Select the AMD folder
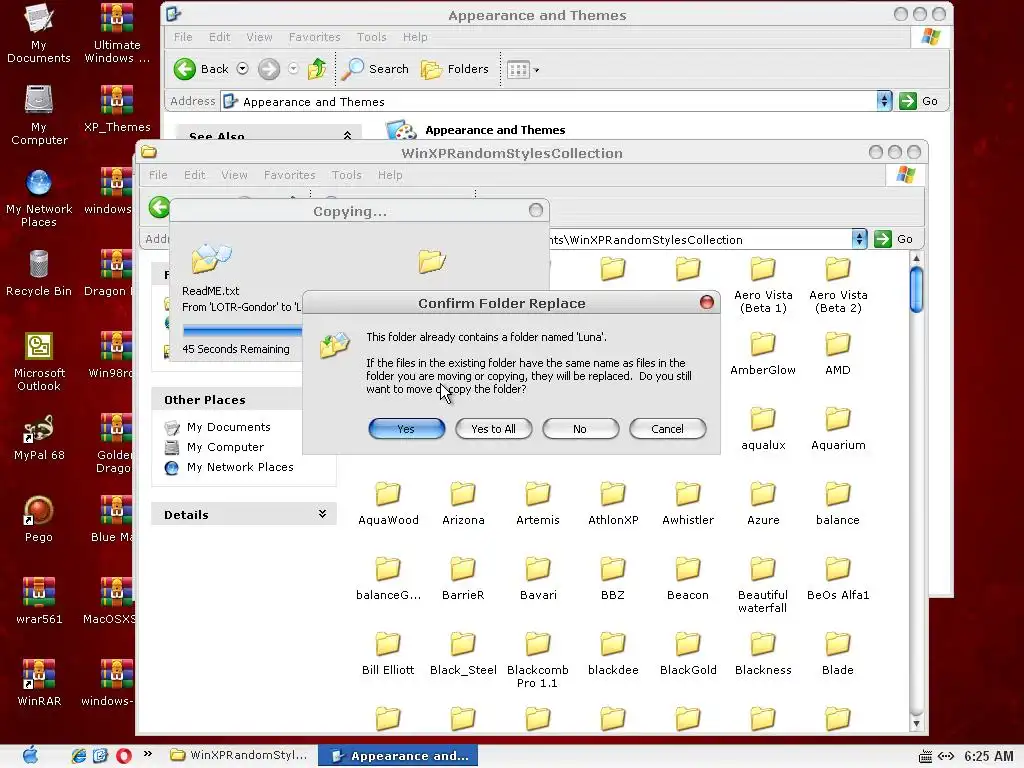 pos(838,354)
